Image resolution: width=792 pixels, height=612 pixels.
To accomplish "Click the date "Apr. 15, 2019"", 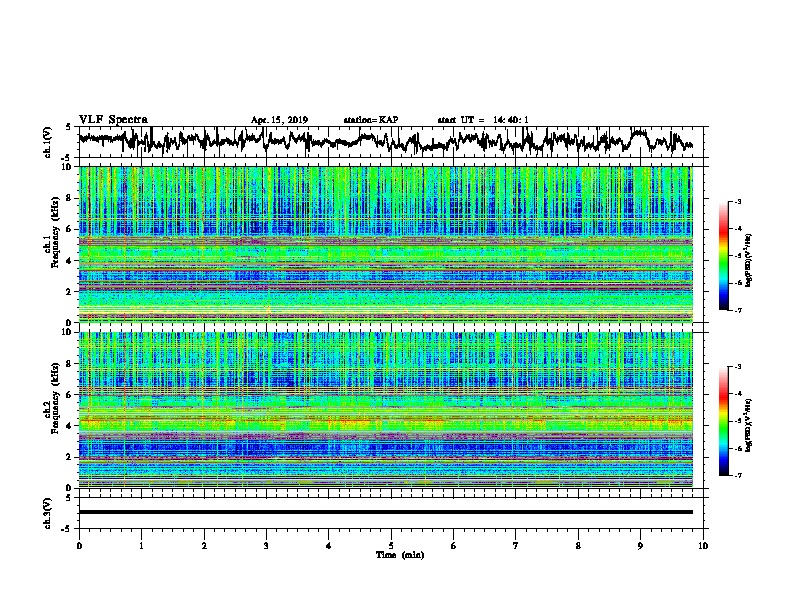I will pos(279,120).
